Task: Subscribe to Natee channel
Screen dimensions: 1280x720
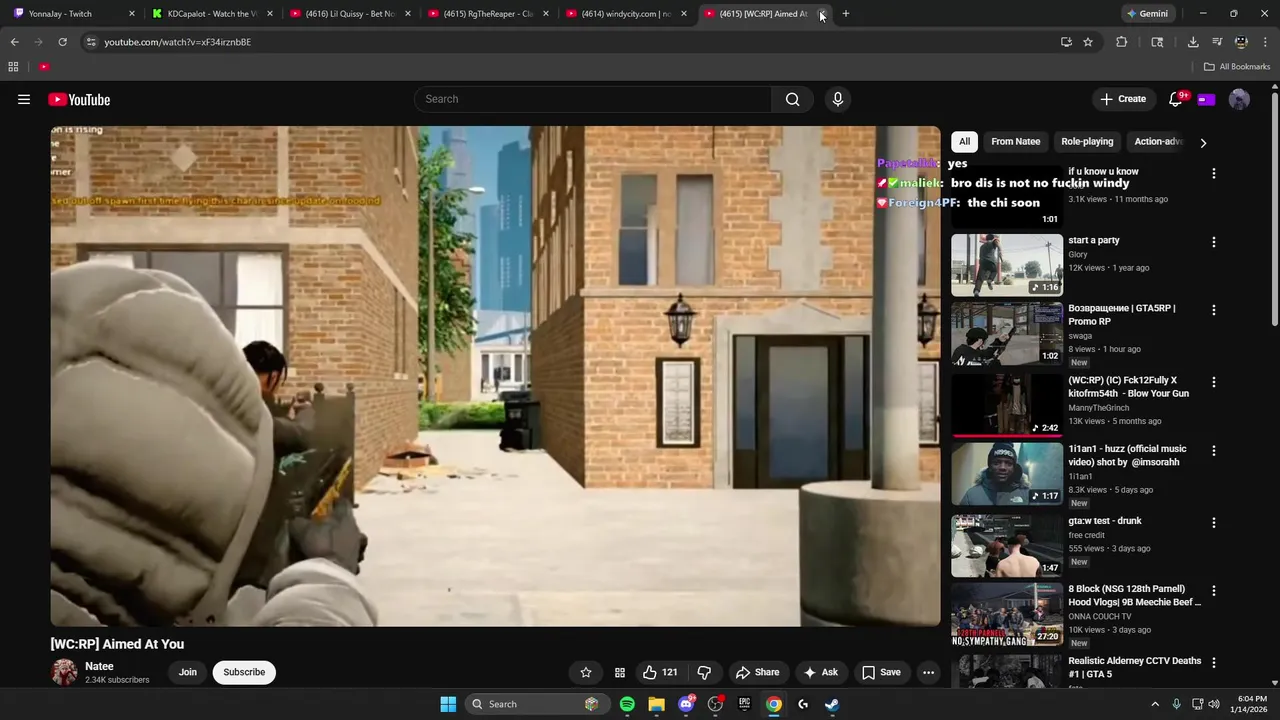Action: click(x=244, y=672)
